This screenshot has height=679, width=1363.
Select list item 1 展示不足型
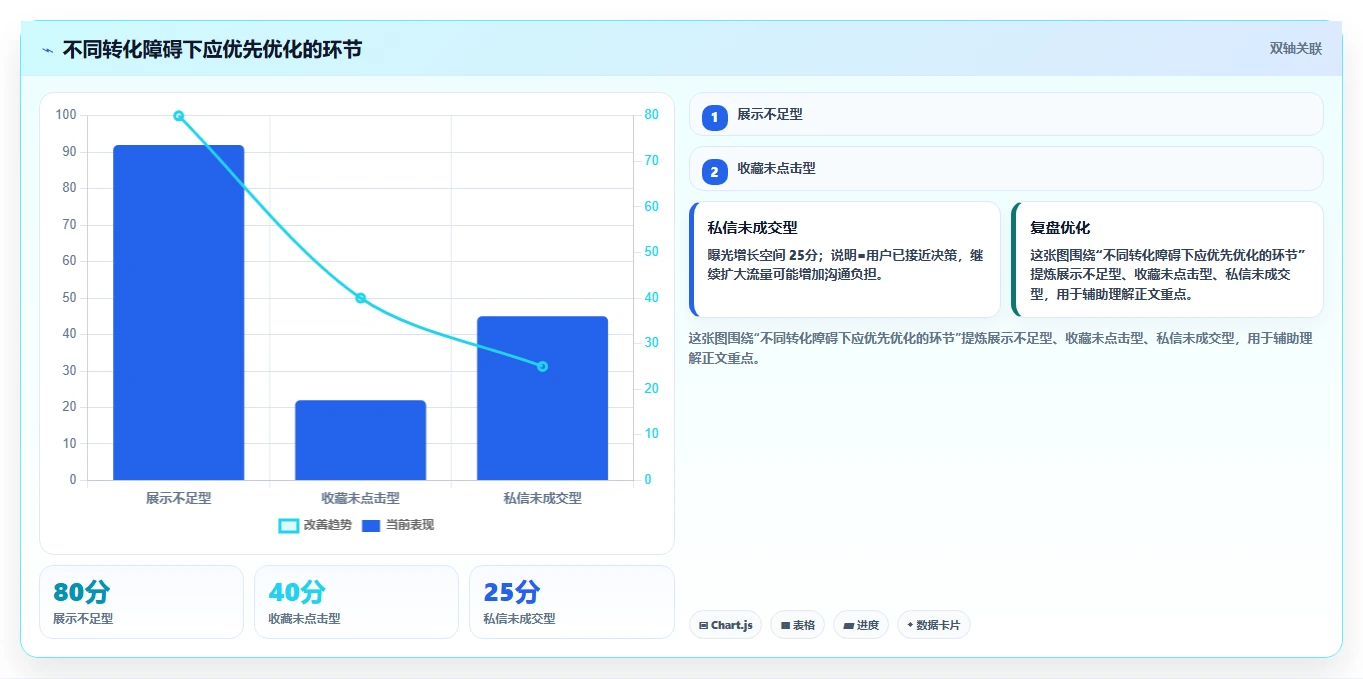pos(1006,114)
